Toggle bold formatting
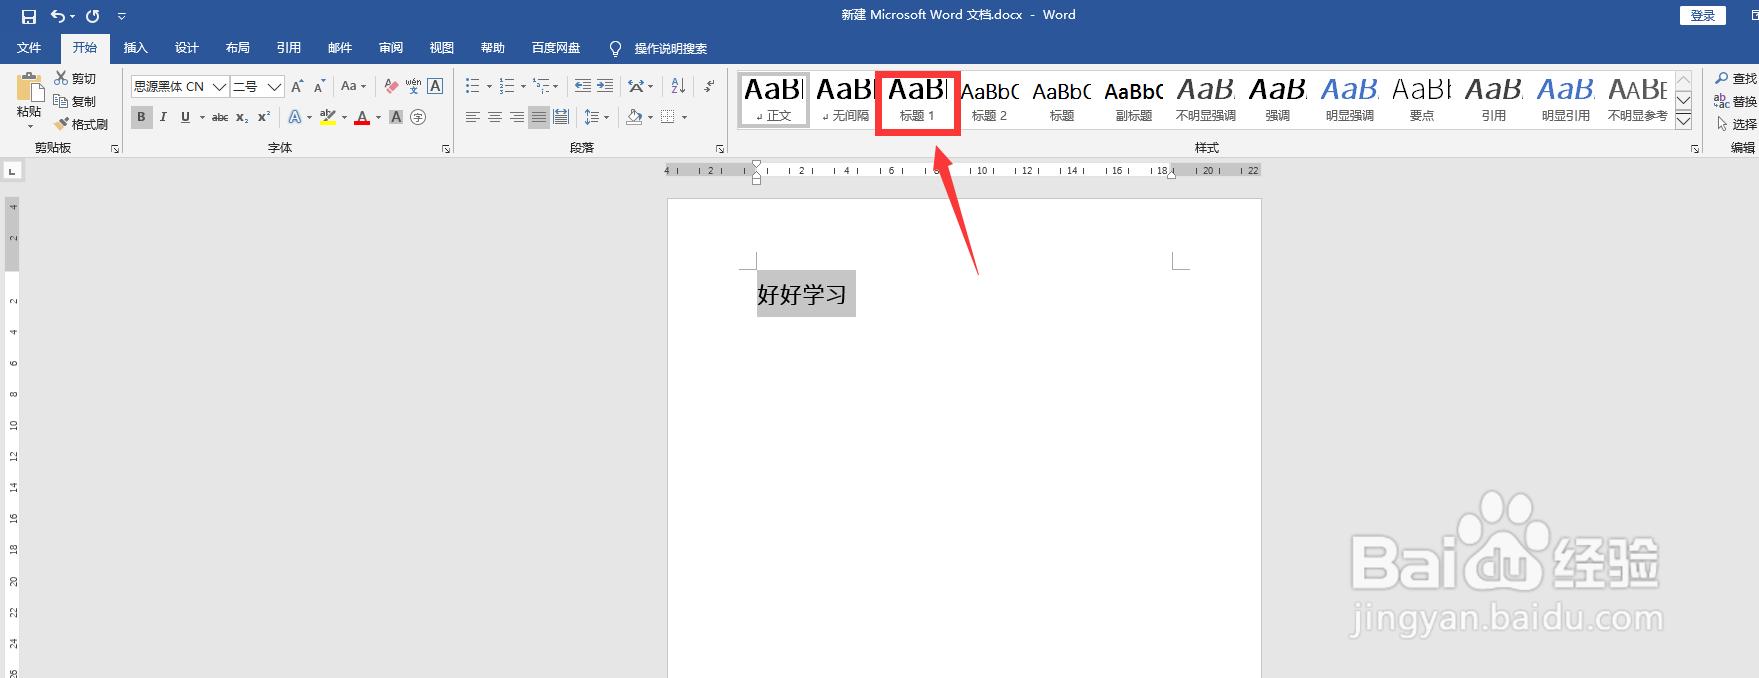This screenshot has width=1759, height=678. (x=141, y=117)
